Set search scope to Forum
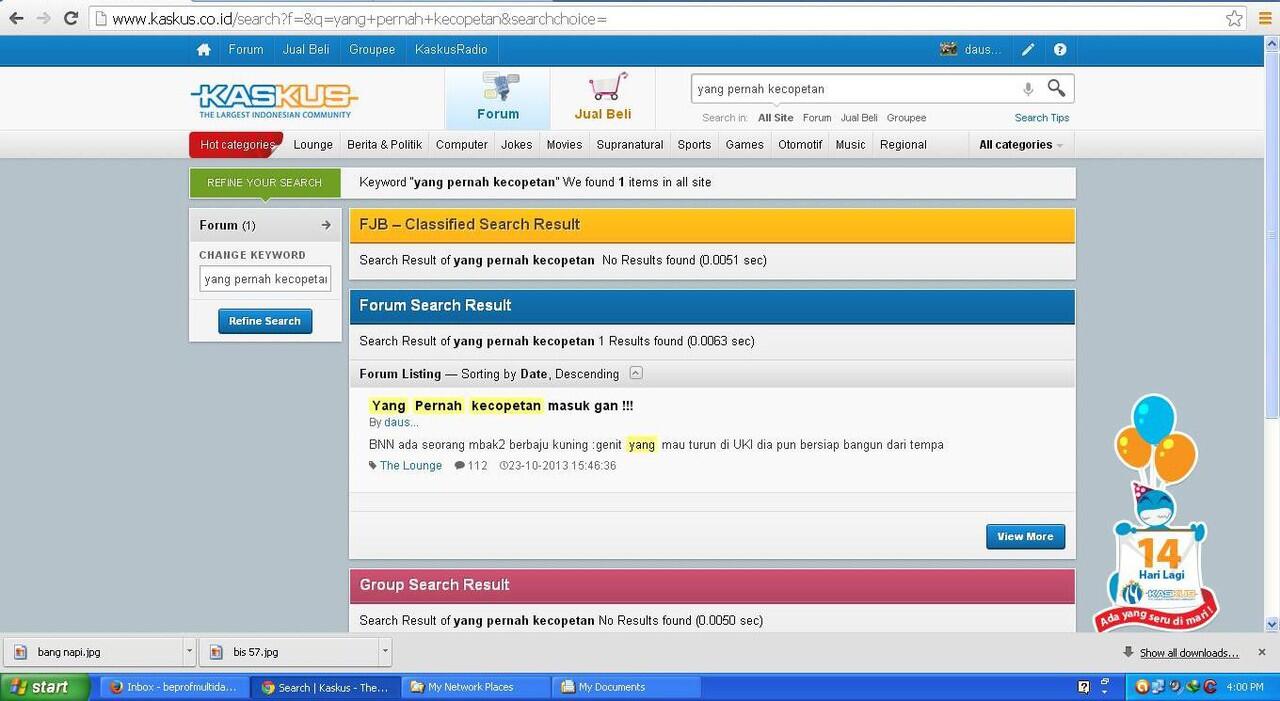The image size is (1280, 701). (817, 118)
